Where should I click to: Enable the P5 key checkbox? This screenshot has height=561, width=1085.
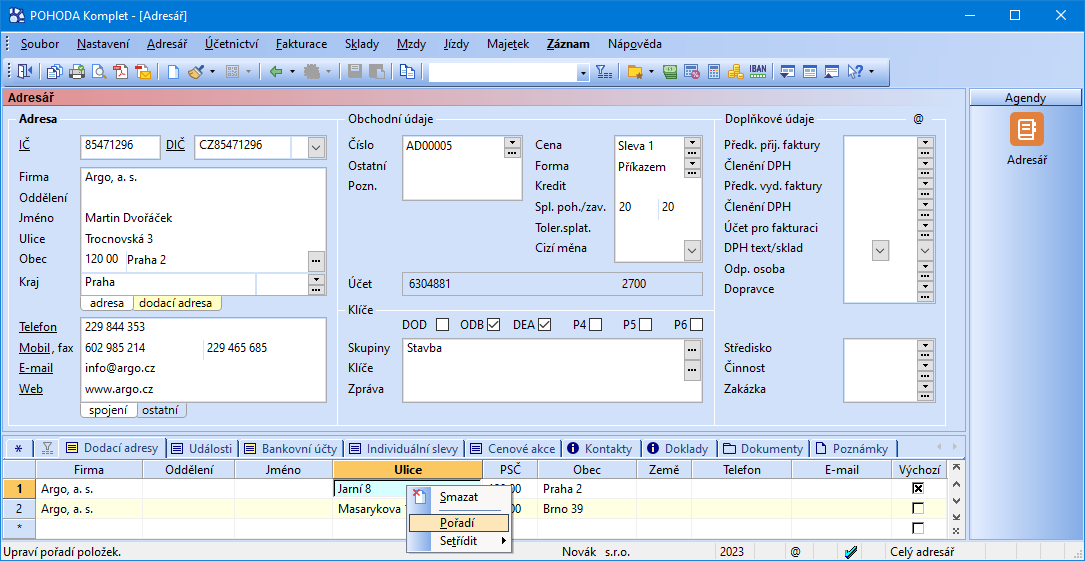pos(646,324)
